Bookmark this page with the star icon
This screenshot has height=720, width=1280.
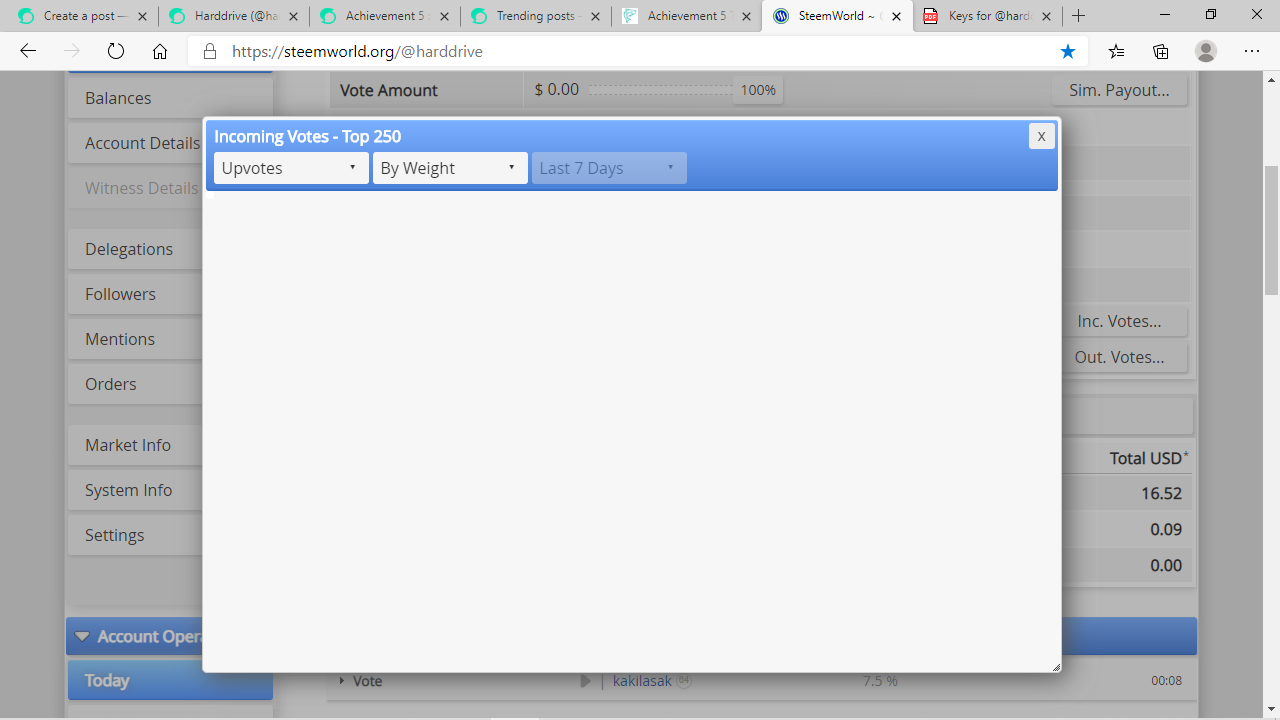1068,51
